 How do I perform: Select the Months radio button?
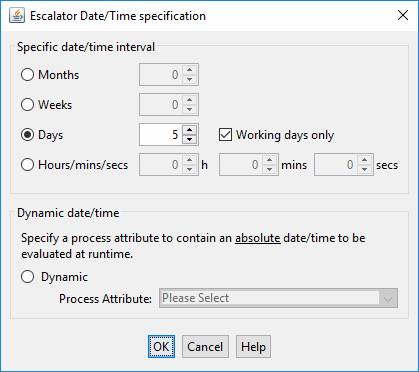click(27, 75)
